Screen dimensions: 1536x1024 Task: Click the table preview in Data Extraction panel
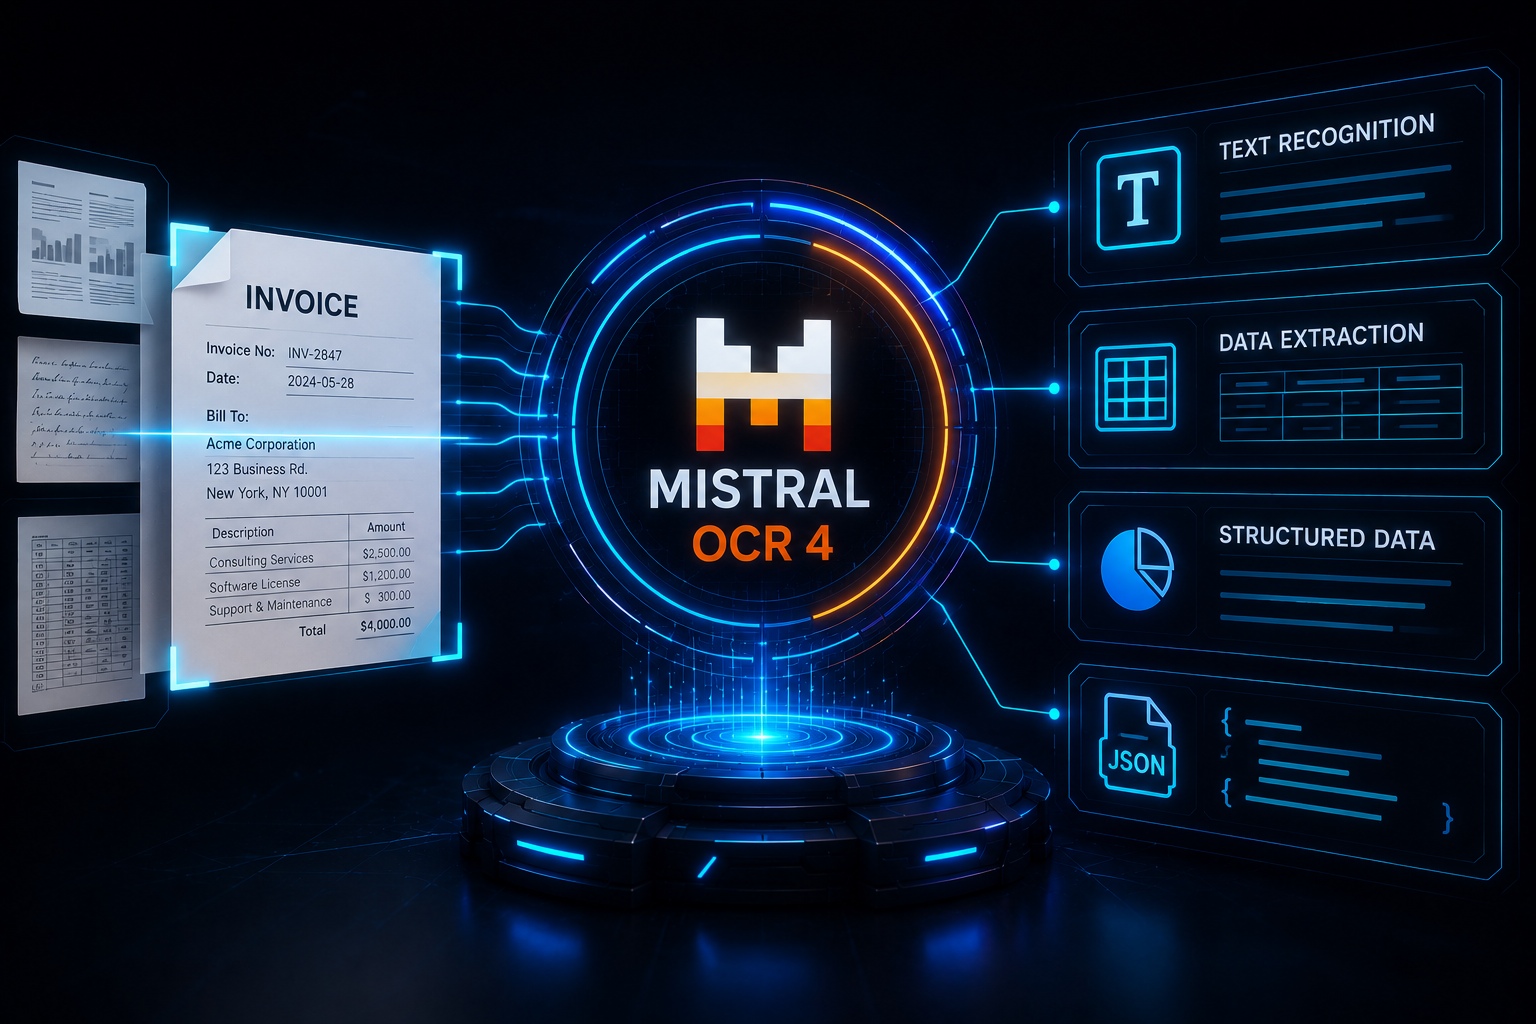click(x=1340, y=403)
